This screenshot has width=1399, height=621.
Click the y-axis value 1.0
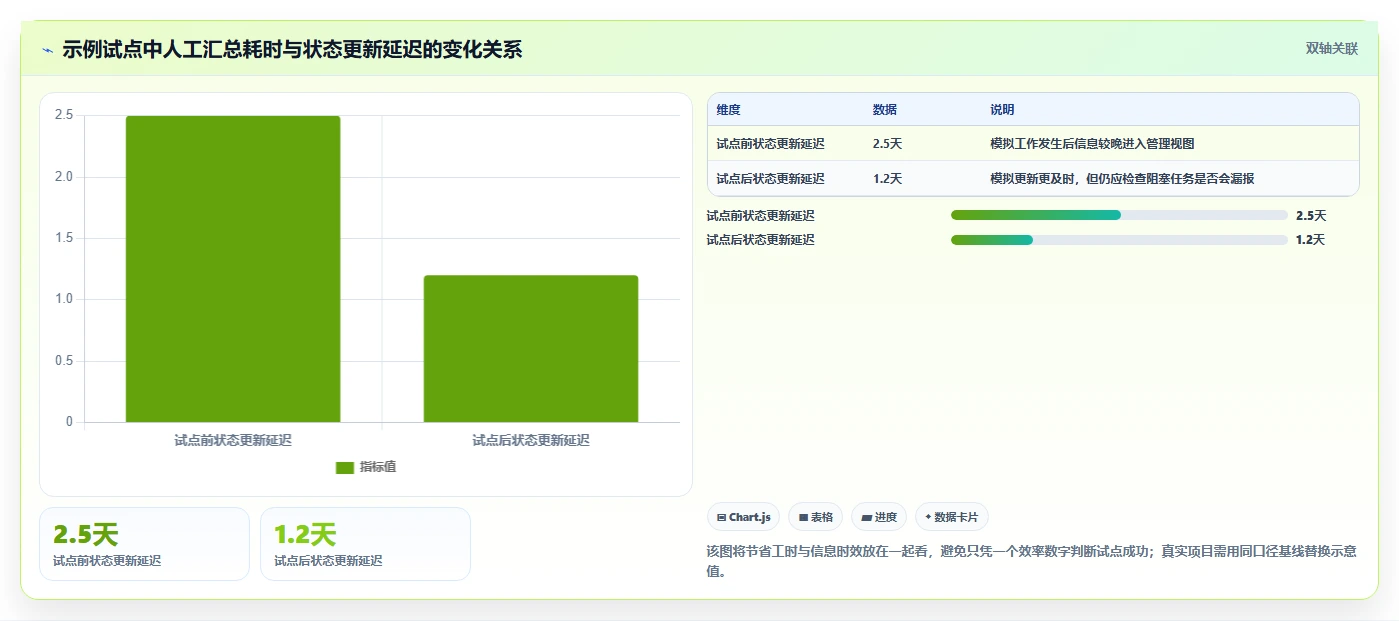pos(64,299)
